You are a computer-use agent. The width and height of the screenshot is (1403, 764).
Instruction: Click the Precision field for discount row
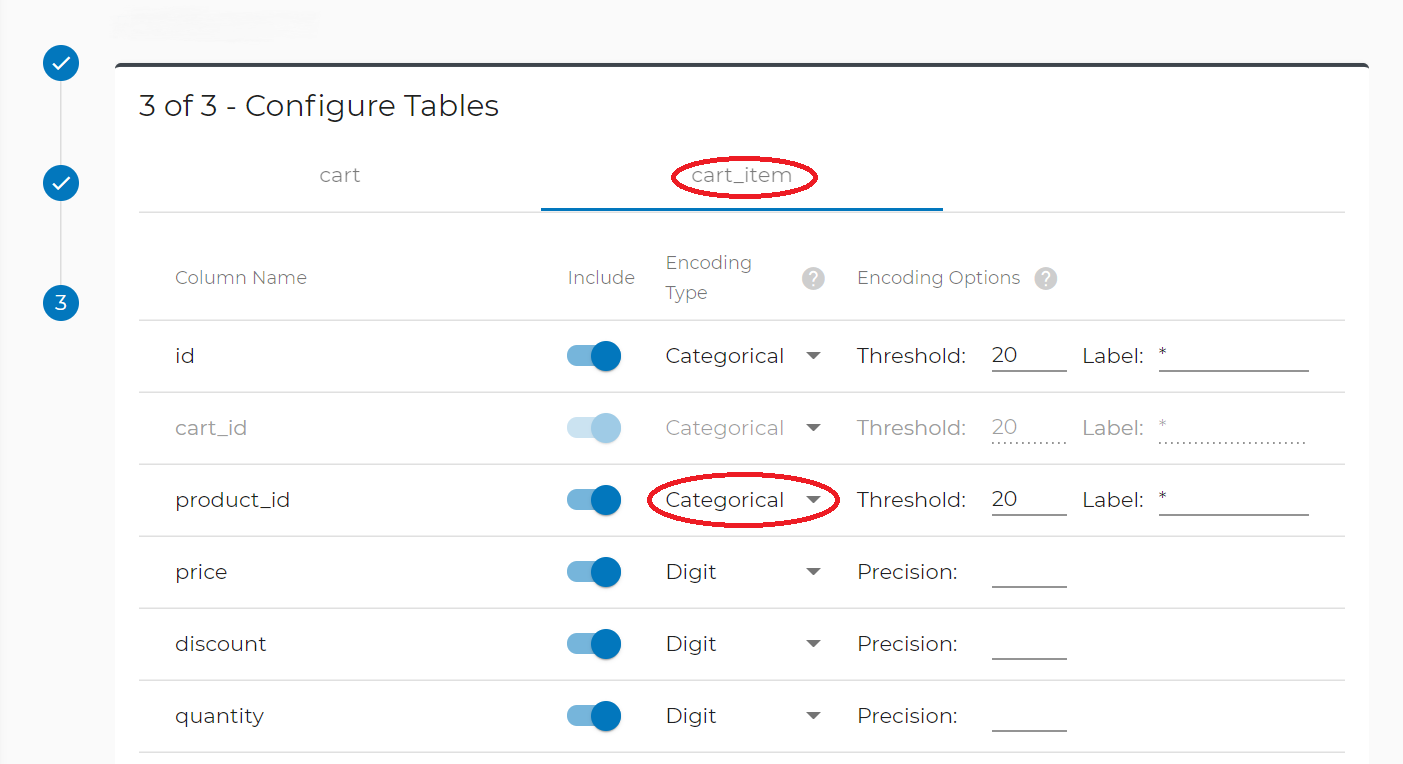1029,644
